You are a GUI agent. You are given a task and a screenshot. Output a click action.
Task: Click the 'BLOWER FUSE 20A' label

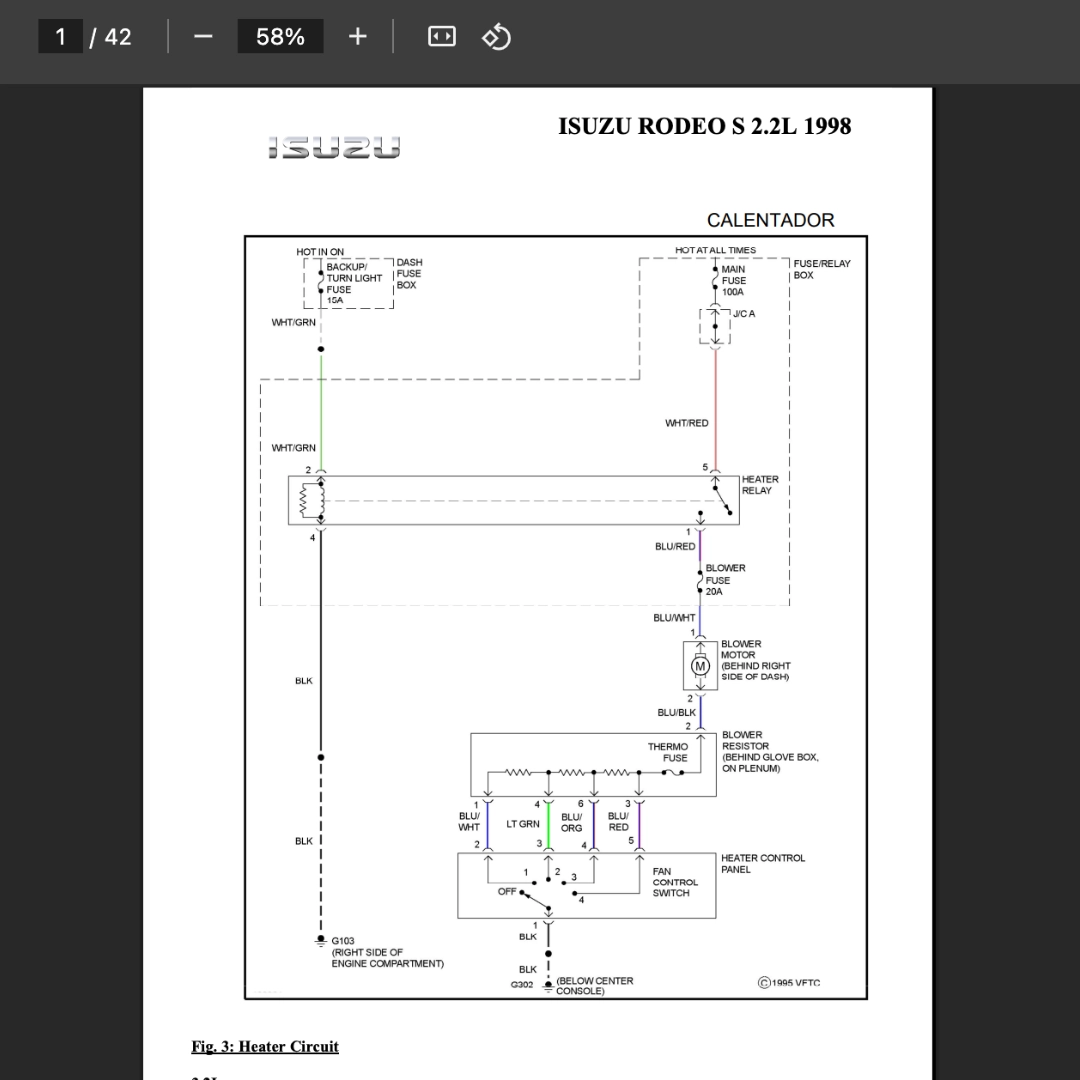[x=725, y=580]
